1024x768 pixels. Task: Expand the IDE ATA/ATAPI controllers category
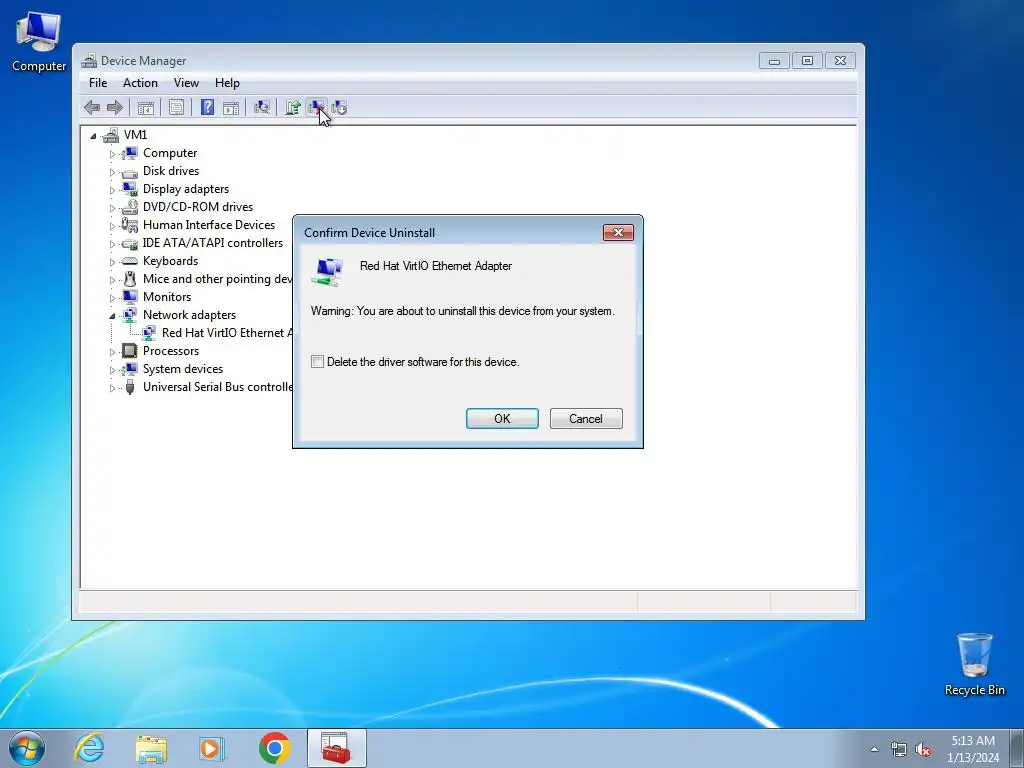pyautogui.click(x=112, y=244)
